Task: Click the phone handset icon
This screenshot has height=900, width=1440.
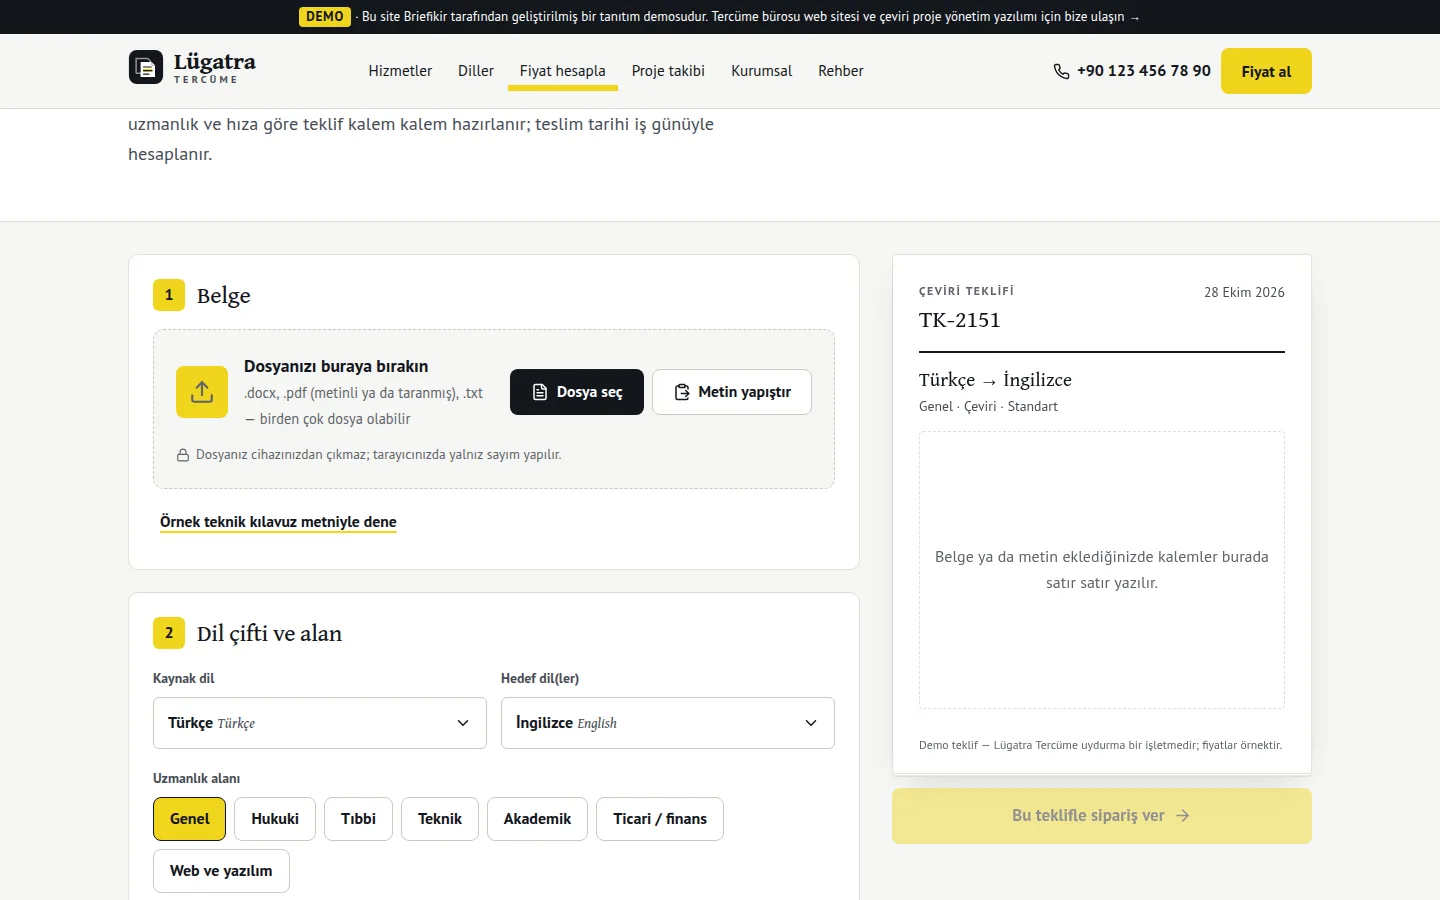Action: [1061, 71]
